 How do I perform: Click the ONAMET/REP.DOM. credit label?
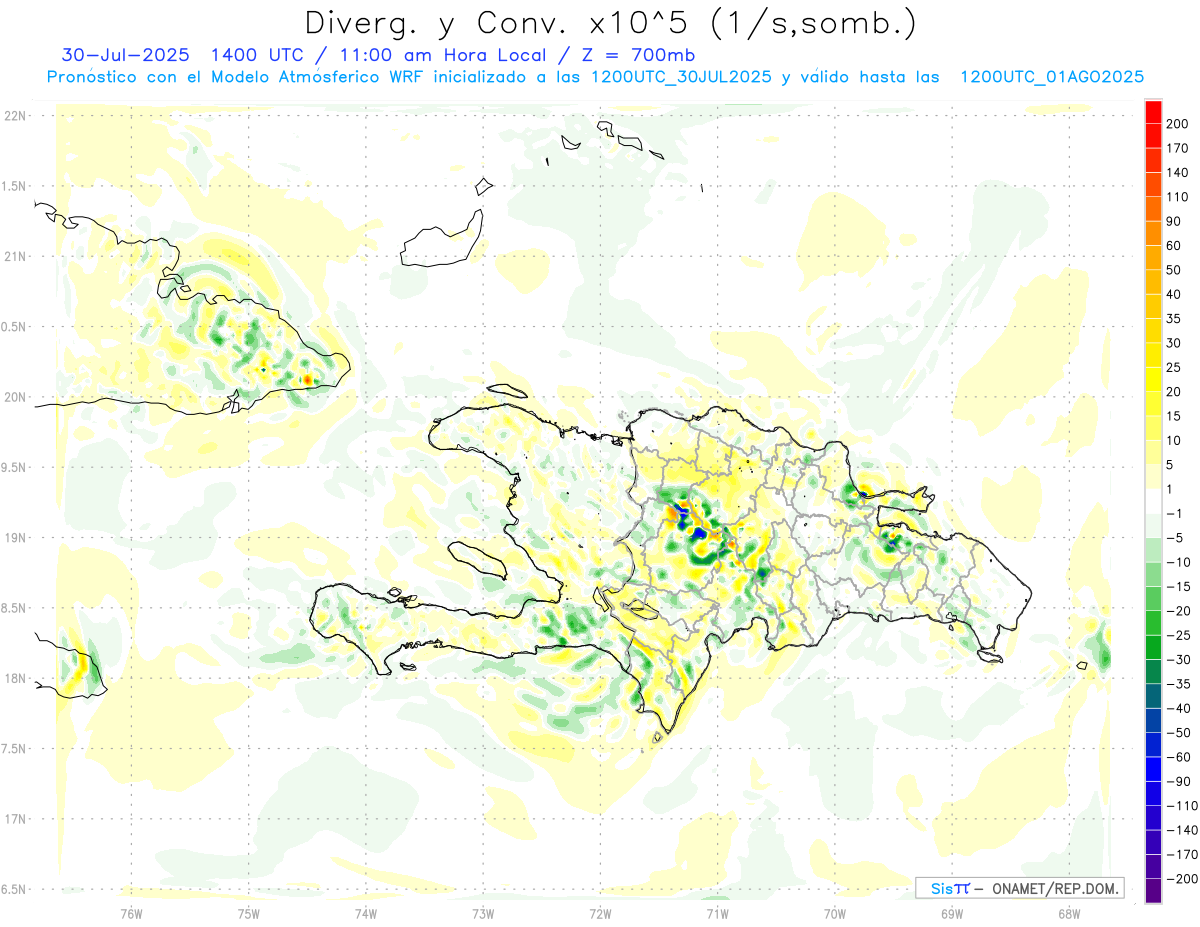coord(1055,888)
